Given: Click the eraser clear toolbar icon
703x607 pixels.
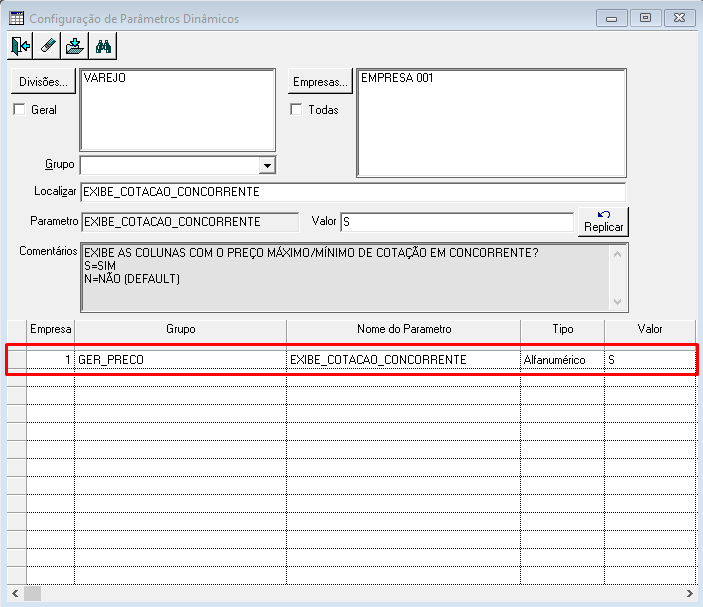Looking at the screenshot, I should 47,46.
